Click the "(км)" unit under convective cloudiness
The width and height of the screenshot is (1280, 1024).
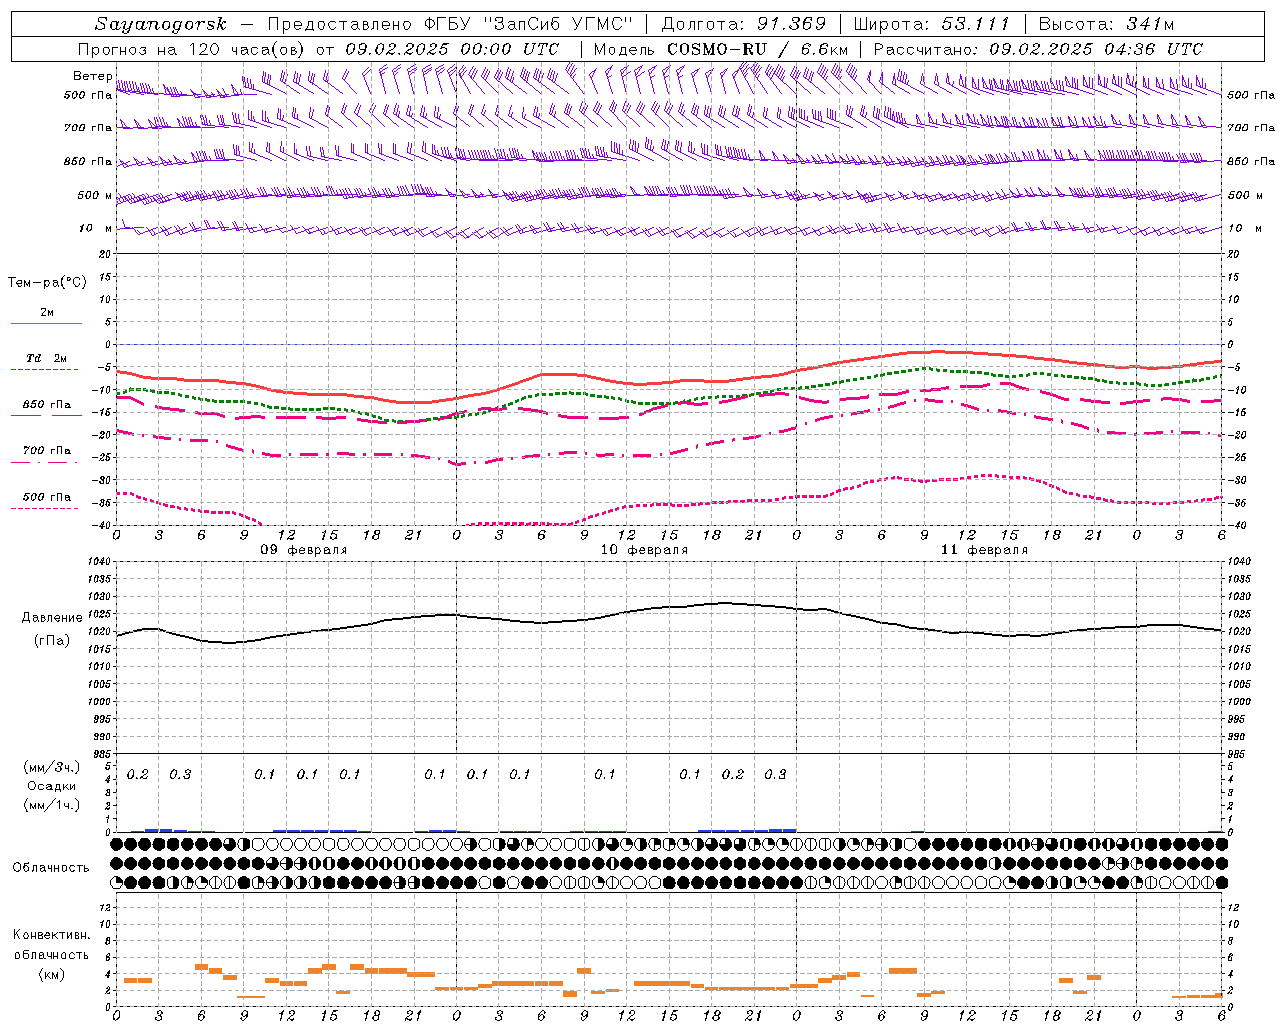[x=52, y=974]
